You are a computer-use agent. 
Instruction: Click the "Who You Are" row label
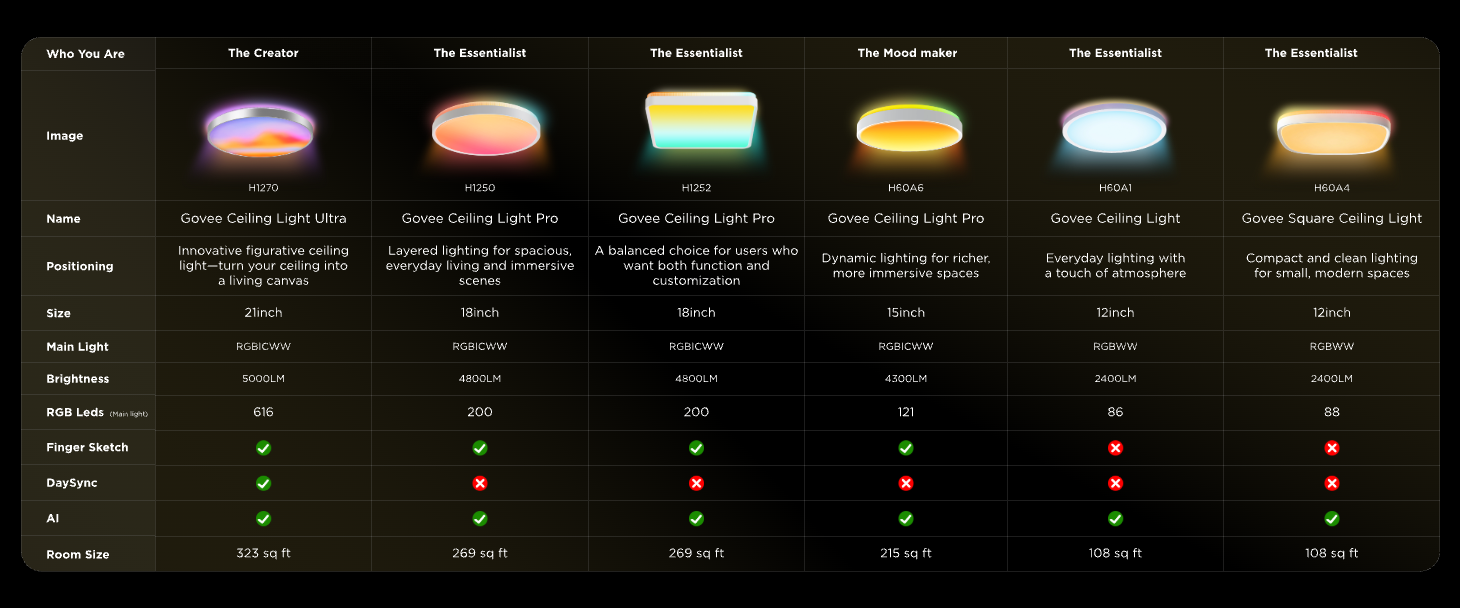coord(86,54)
